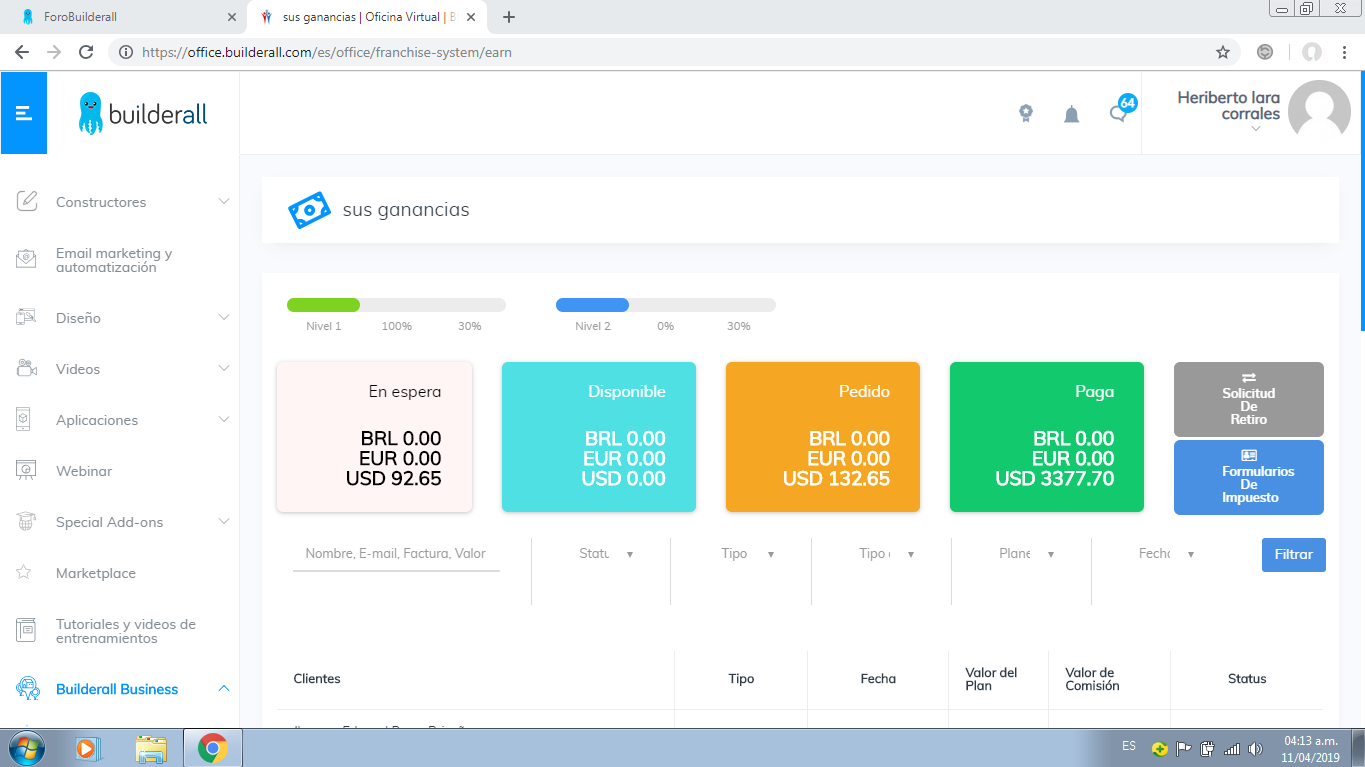
Task: Click the Nombre, E-mail, Factura search field
Action: (x=396, y=554)
